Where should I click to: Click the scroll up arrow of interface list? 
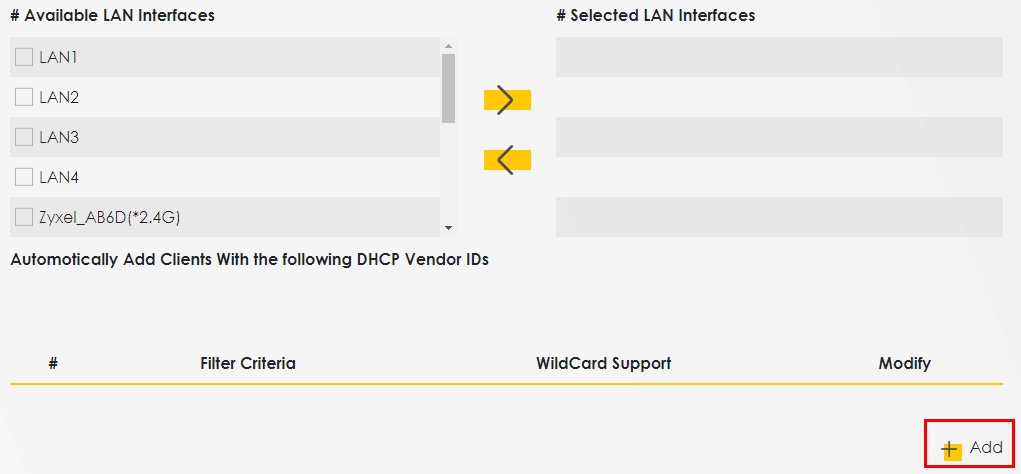[448, 46]
